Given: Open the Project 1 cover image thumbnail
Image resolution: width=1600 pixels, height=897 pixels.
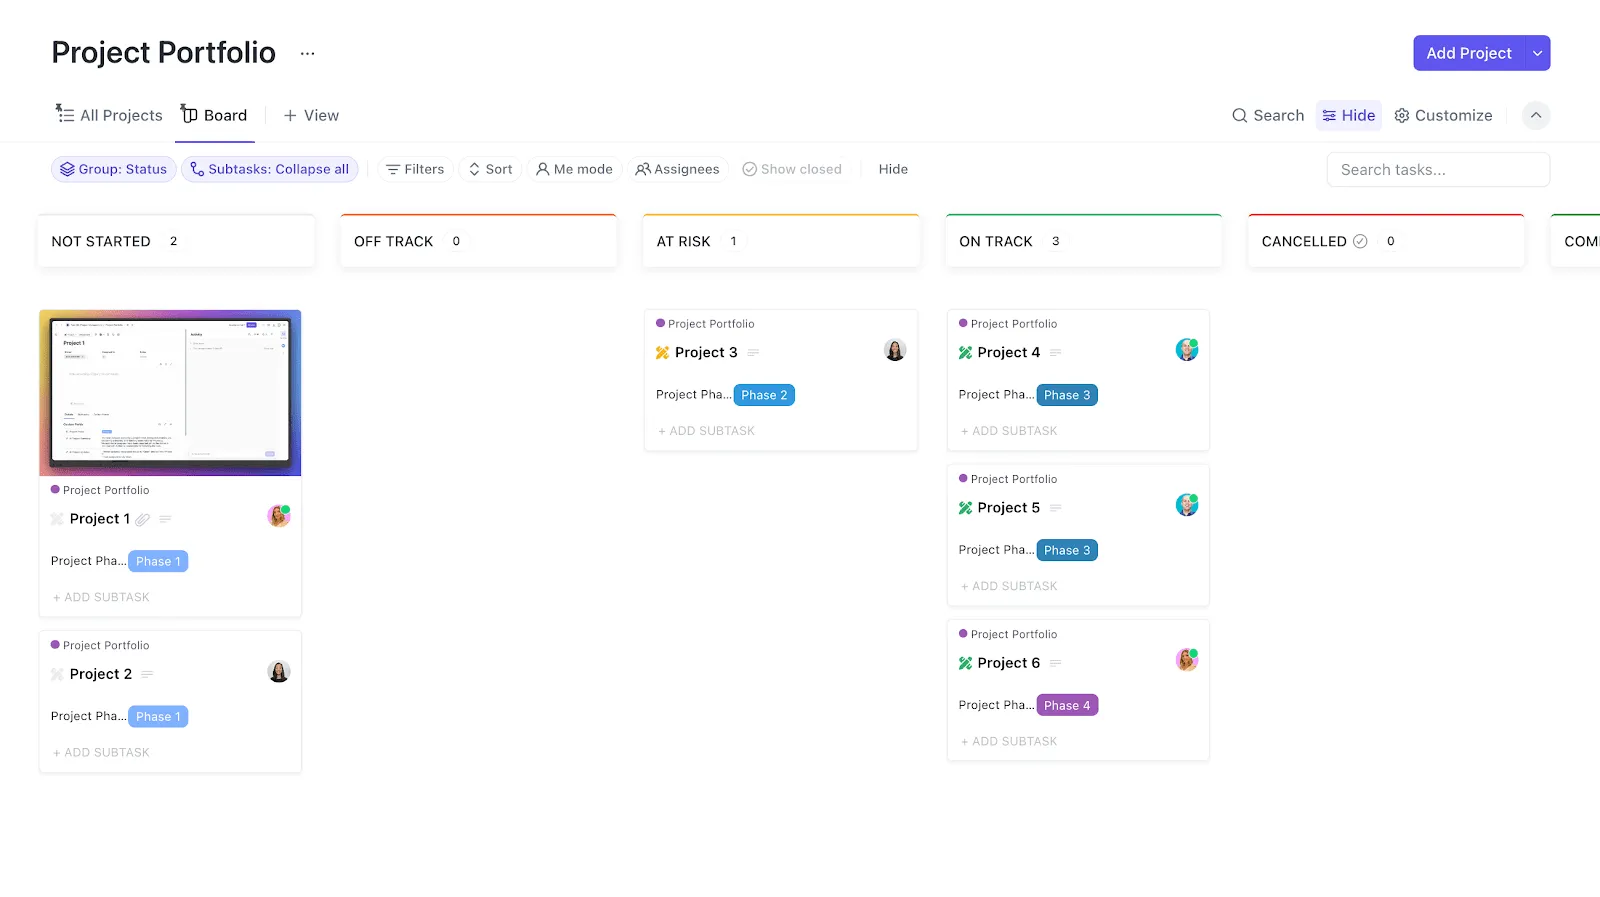Looking at the screenshot, I should click(x=170, y=392).
